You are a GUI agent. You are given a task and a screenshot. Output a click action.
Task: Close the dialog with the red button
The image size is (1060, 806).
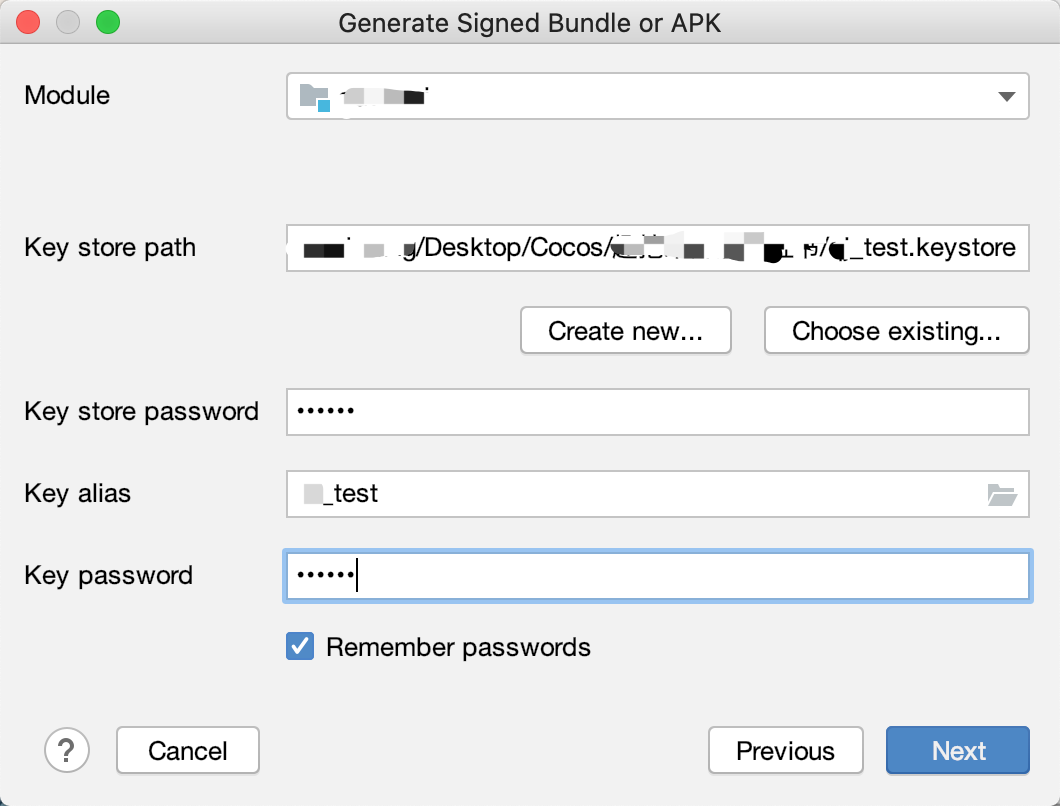tap(29, 21)
